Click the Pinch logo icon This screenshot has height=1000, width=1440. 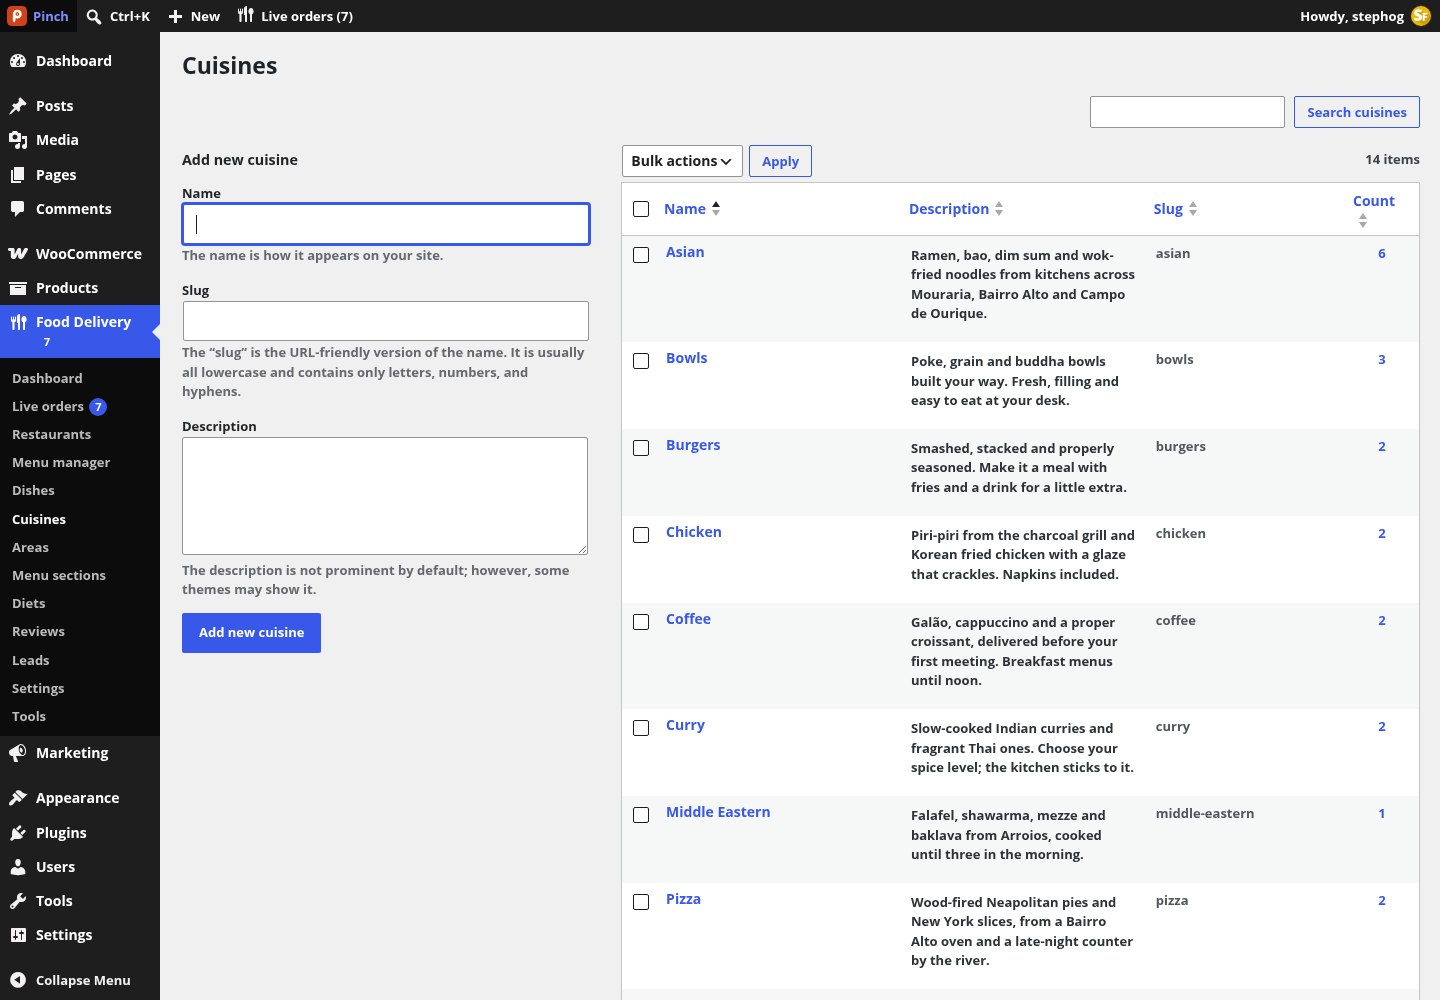(17, 16)
